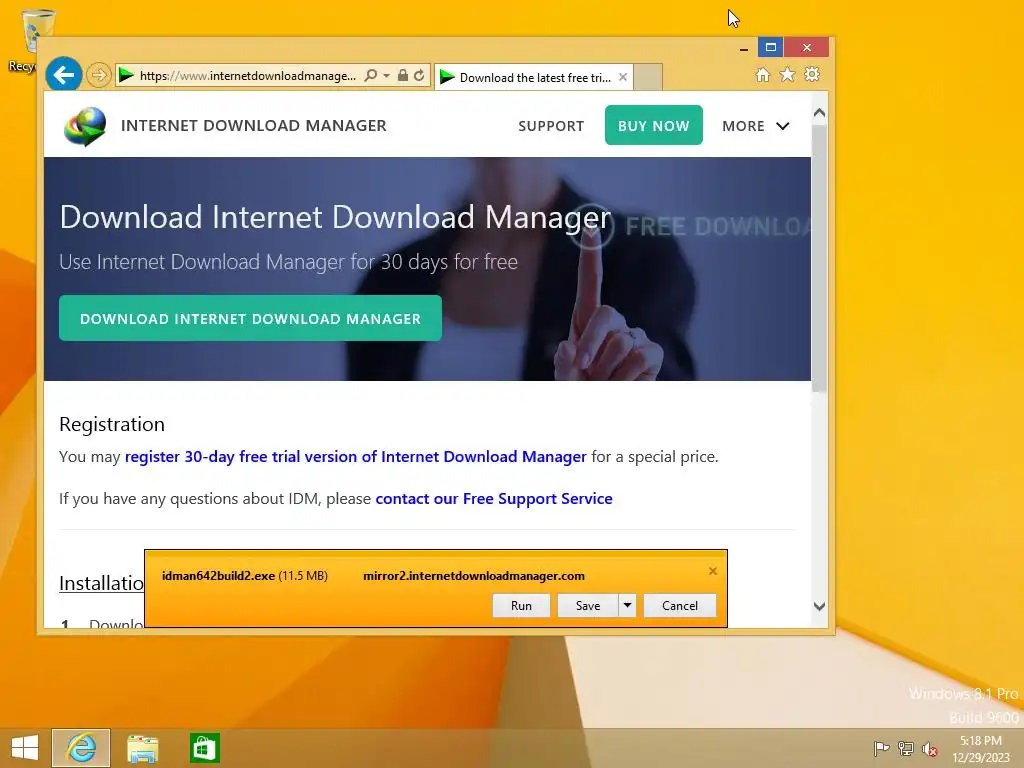
Task: Maximize the Internet Explorer window
Action: click(771, 47)
